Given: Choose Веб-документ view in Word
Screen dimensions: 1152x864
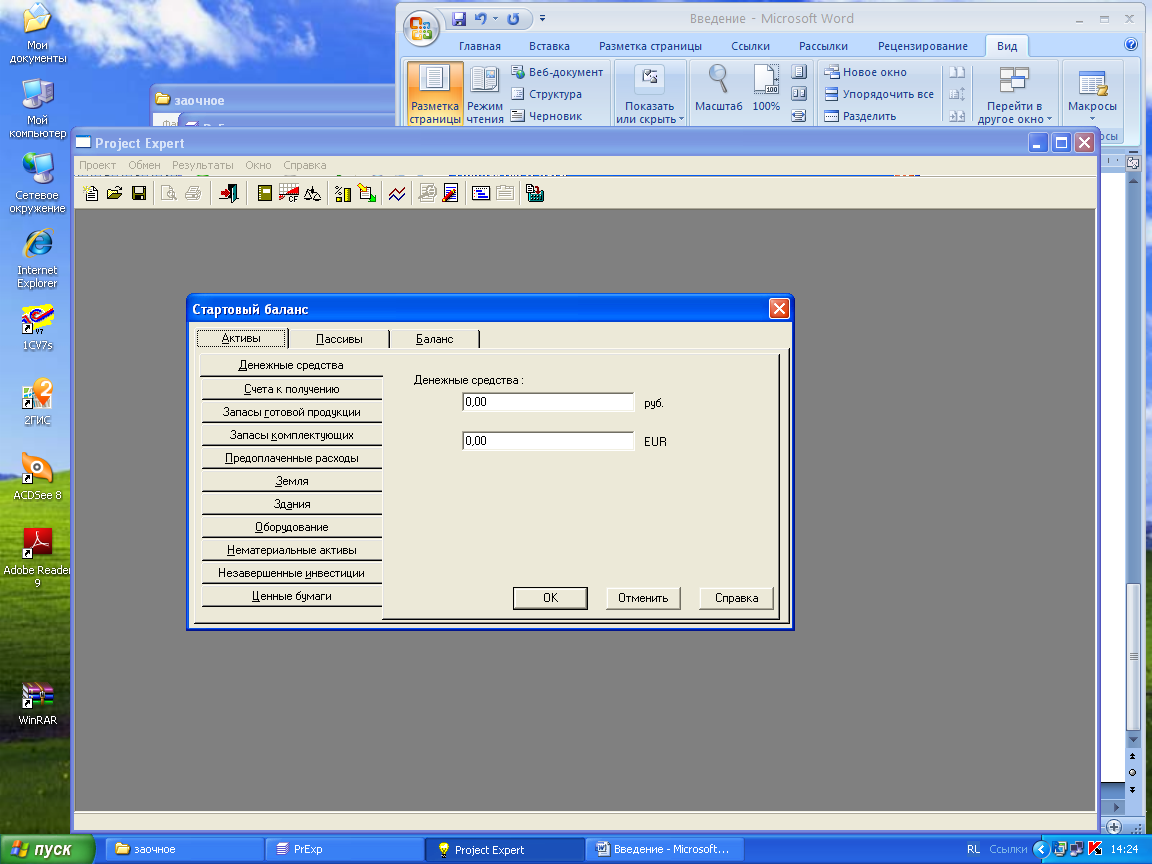Looking at the screenshot, I should pos(557,72).
